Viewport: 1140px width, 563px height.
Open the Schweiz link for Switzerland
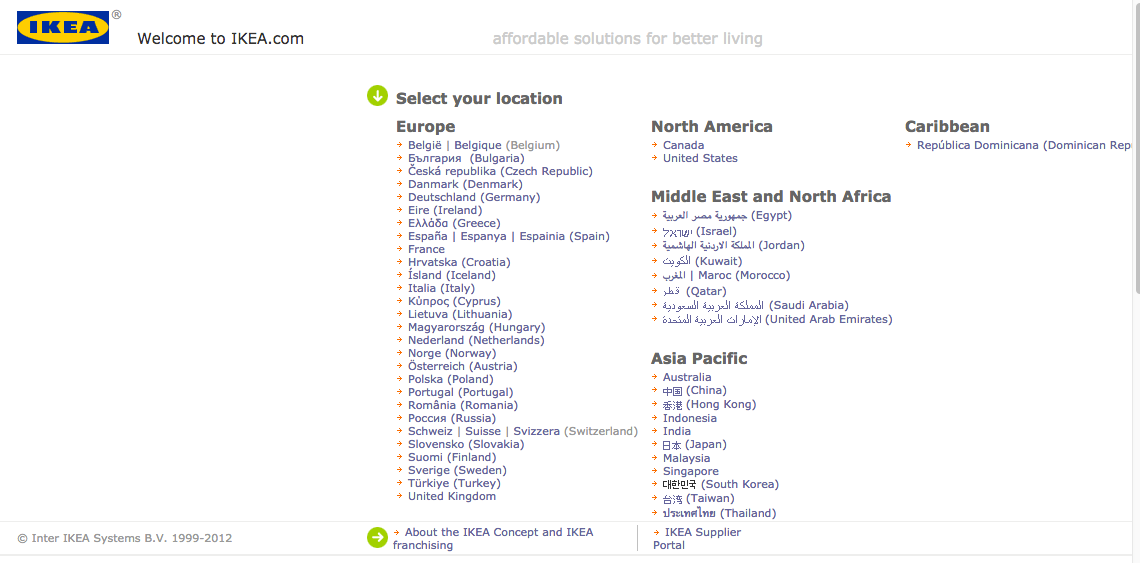pyautogui.click(x=430, y=431)
